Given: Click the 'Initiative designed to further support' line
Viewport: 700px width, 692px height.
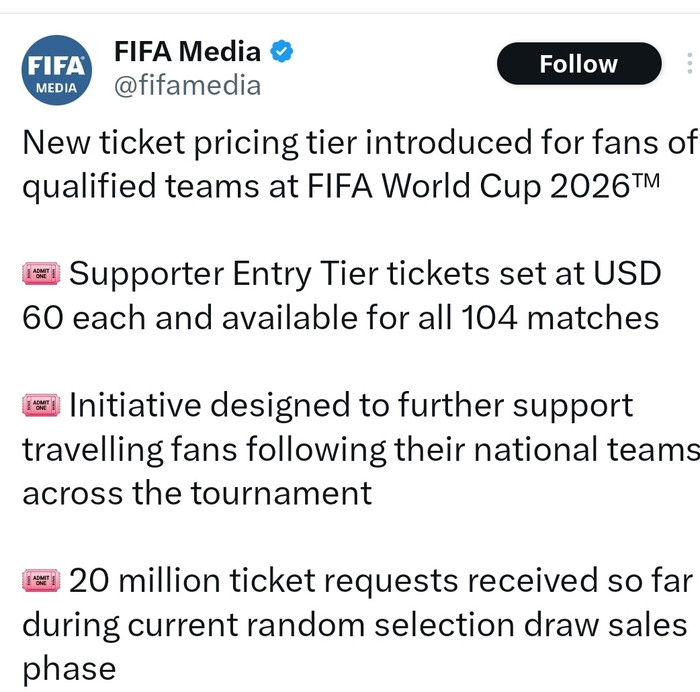Looking at the screenshot, I should pyautogui.click(x=350, y=405).
